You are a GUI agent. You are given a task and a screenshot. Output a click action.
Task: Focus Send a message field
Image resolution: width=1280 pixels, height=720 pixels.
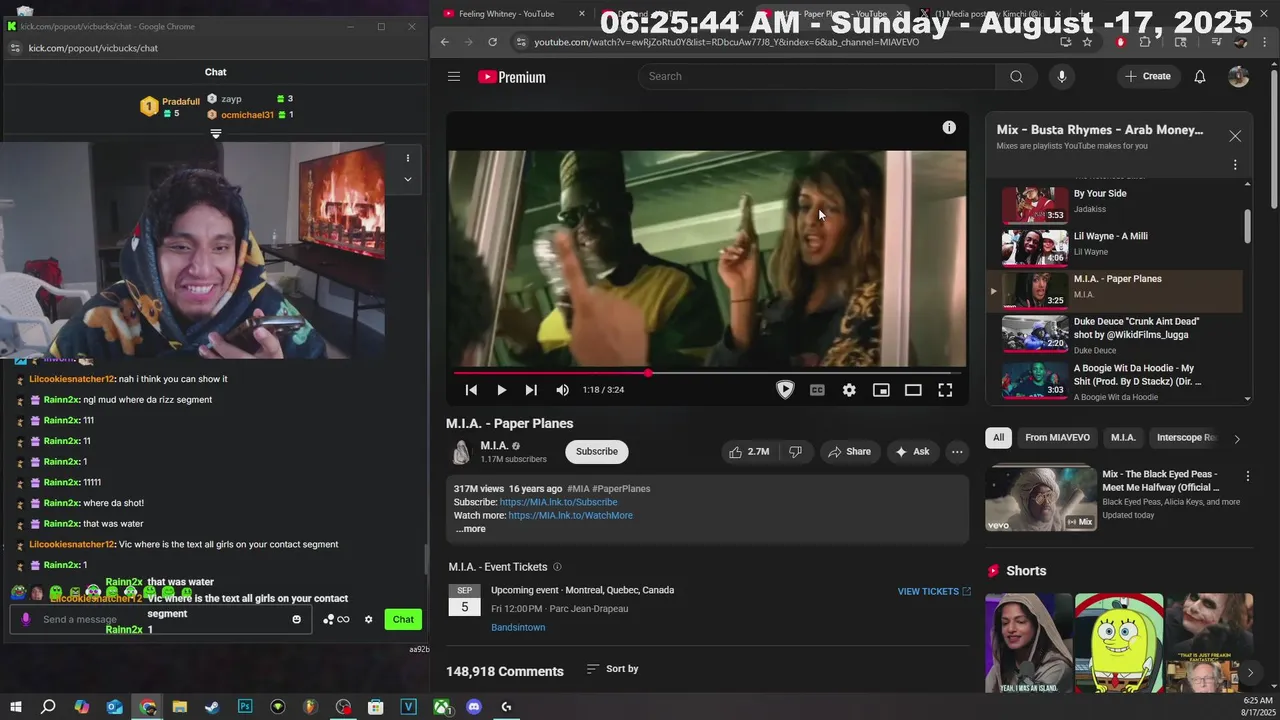[160, 620]
